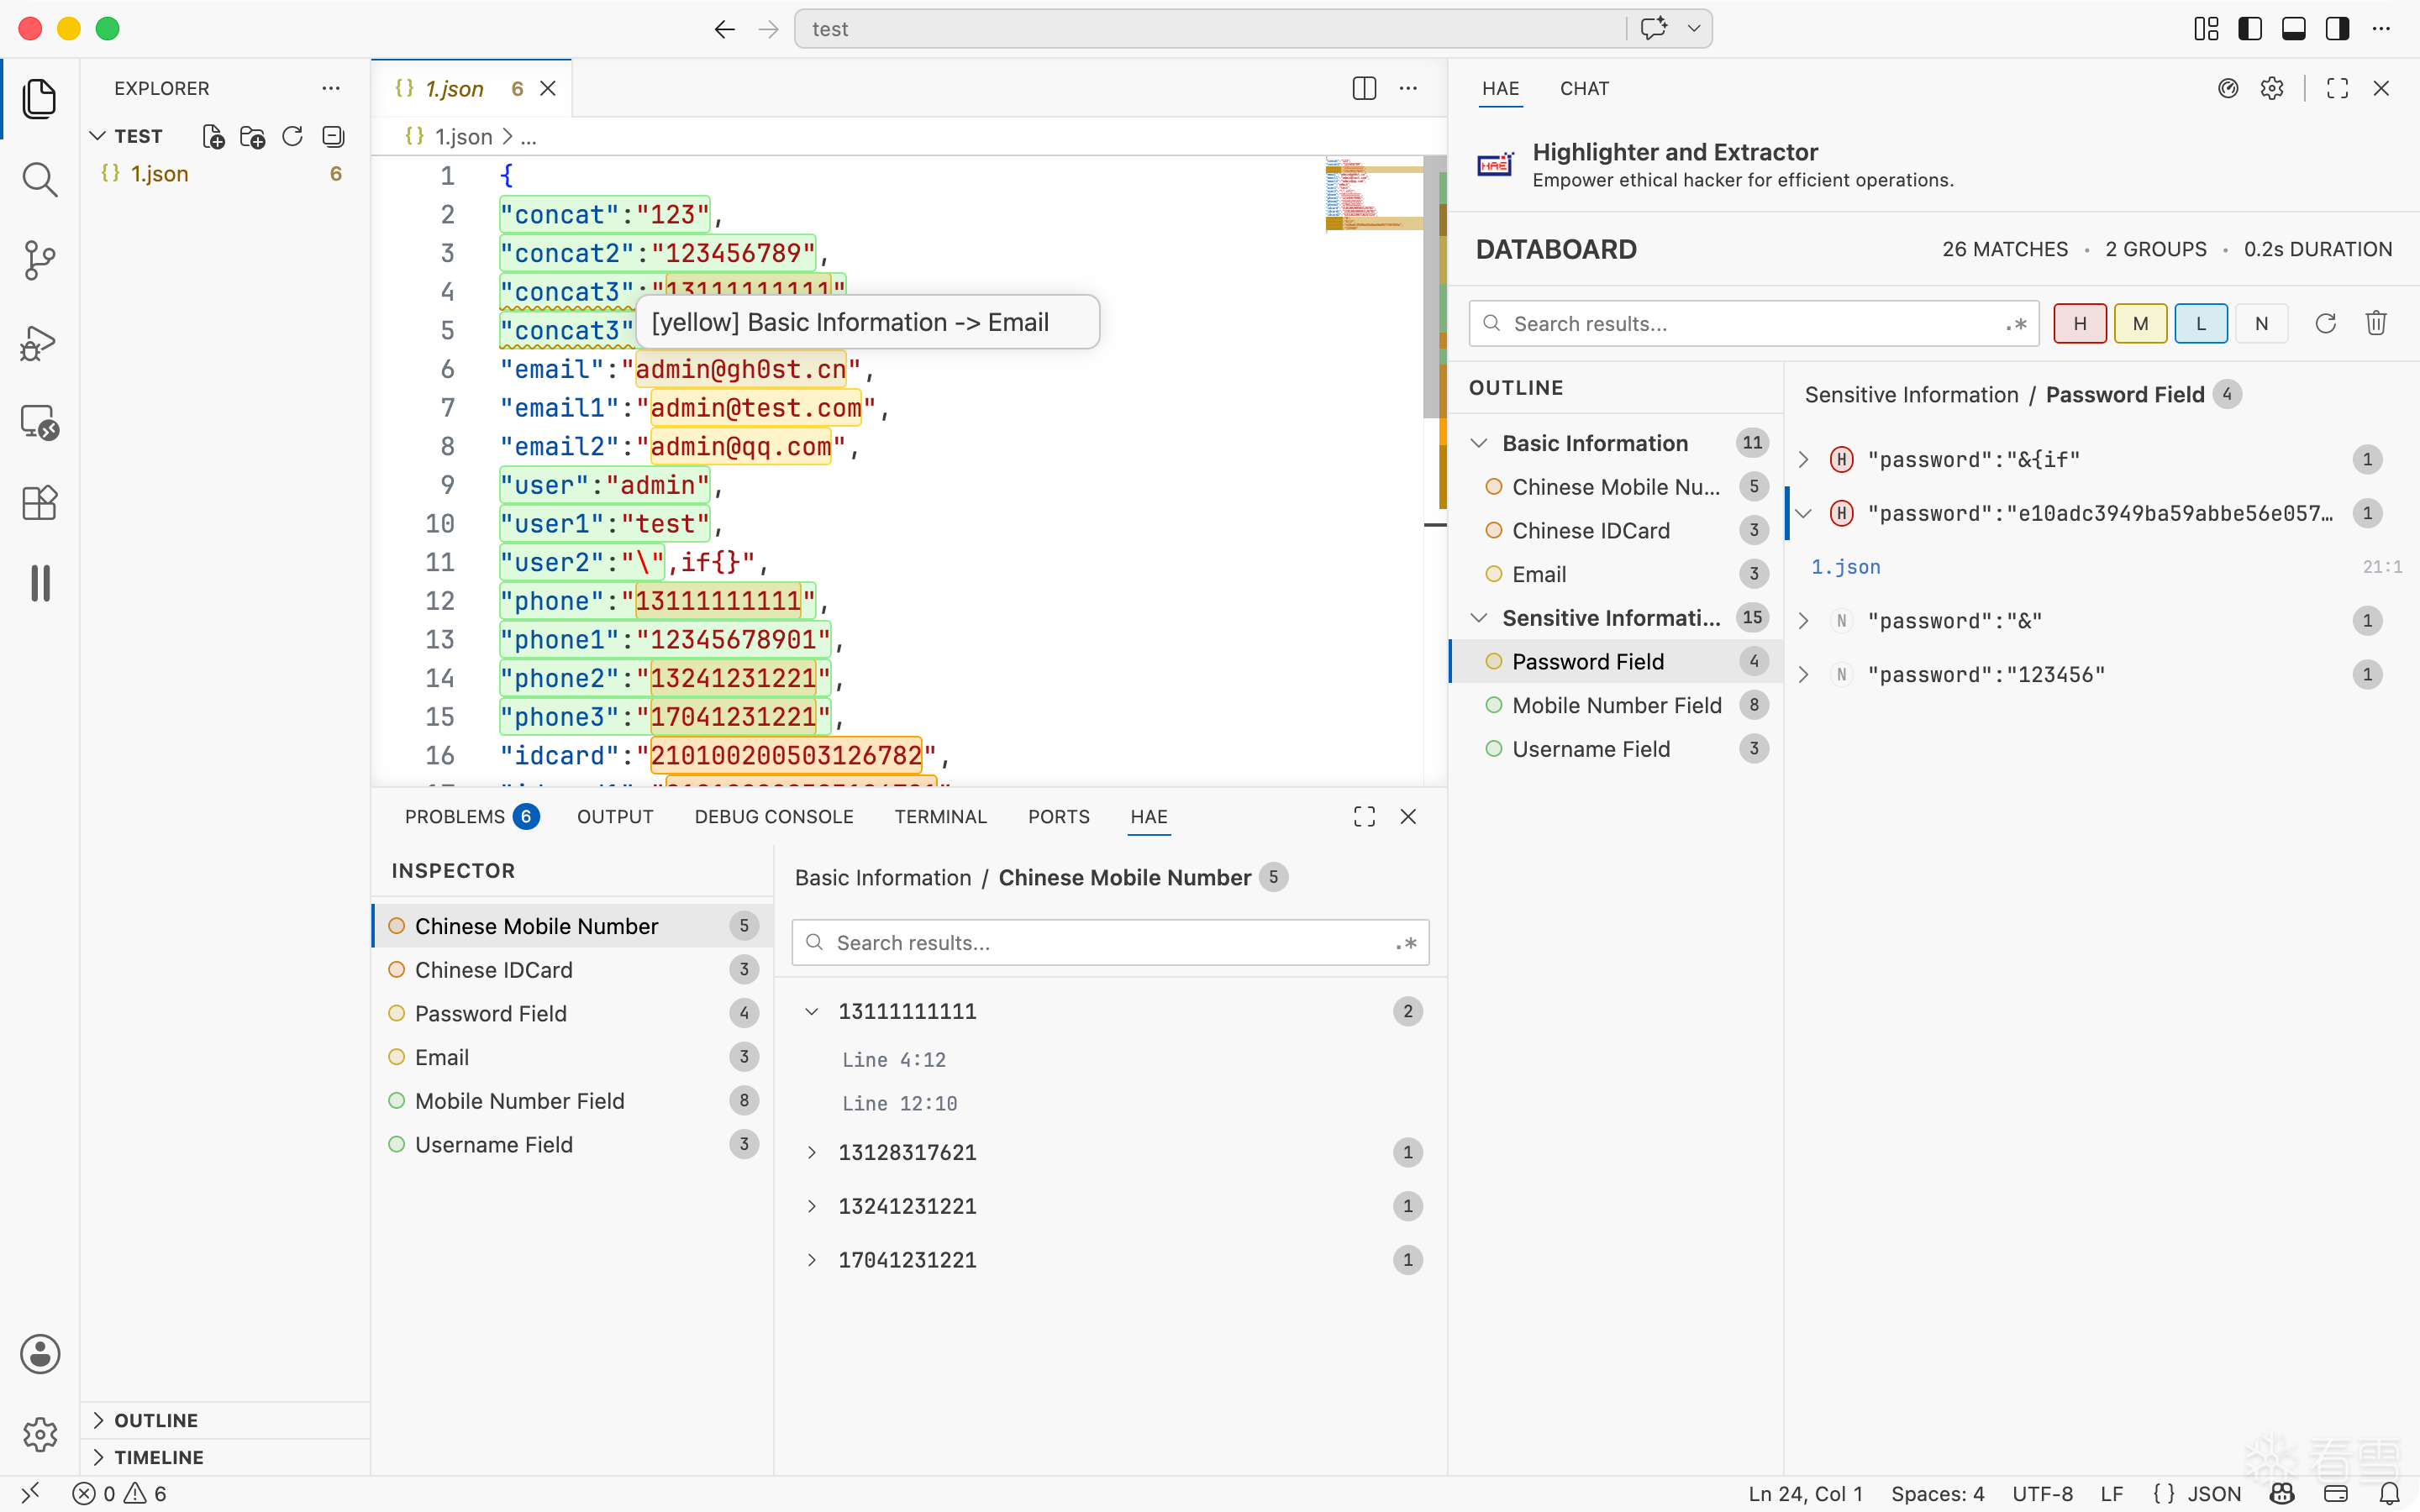Open Source Control view
Image resolution: width=2420 pixels, height=1512 pixels.
pyautogui.click(x=40, y=261)
